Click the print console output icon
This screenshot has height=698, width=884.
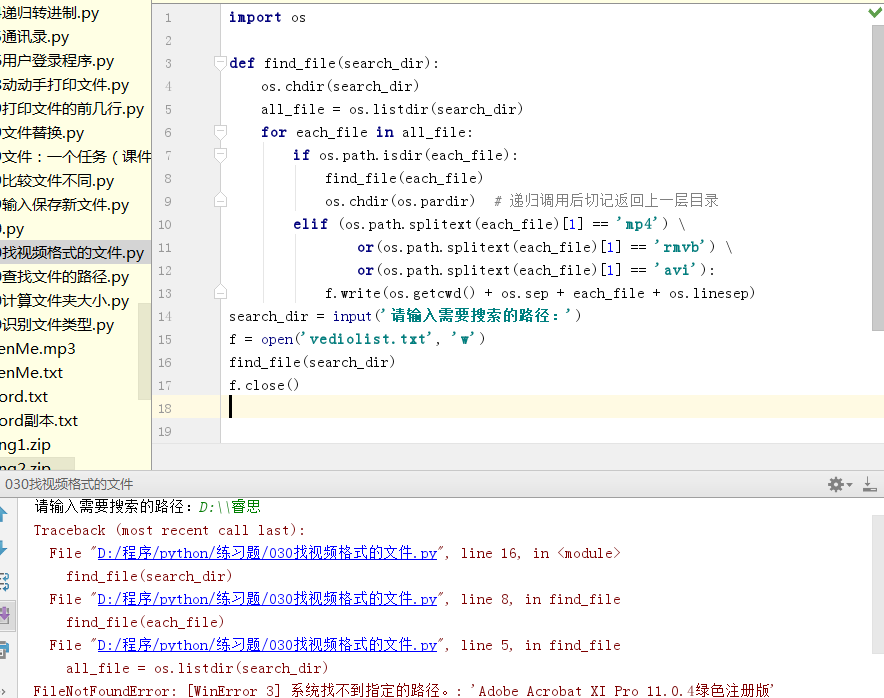[x=4, y=650]
